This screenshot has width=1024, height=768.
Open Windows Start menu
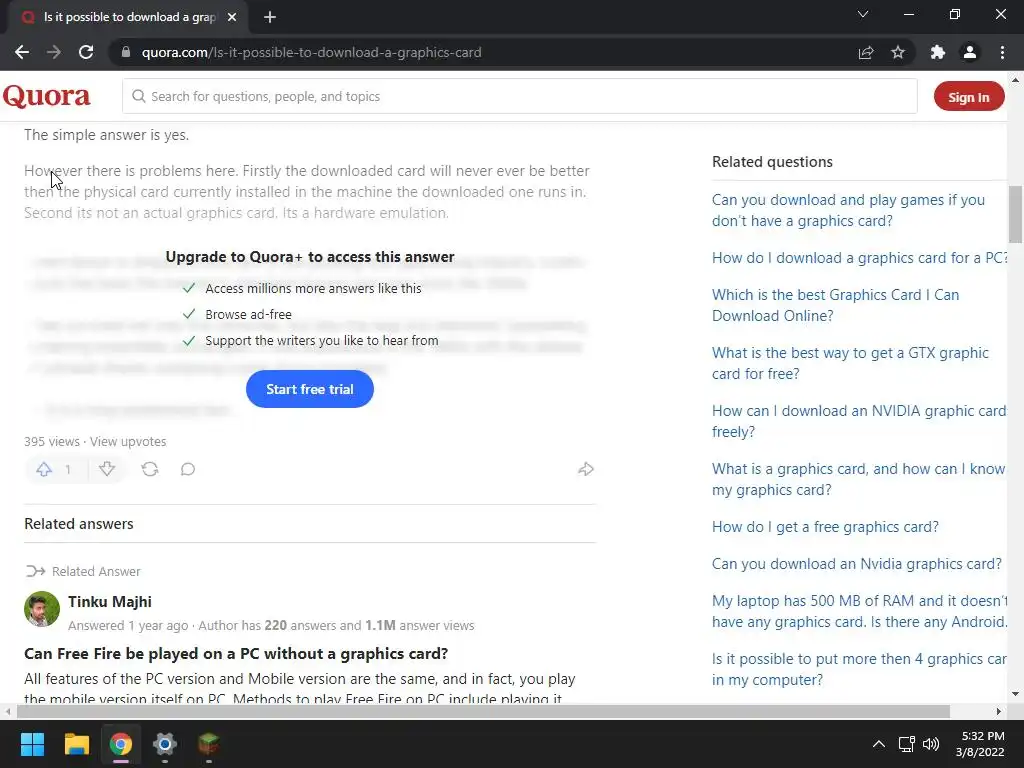pyautogui.click(x=32, y=744)
